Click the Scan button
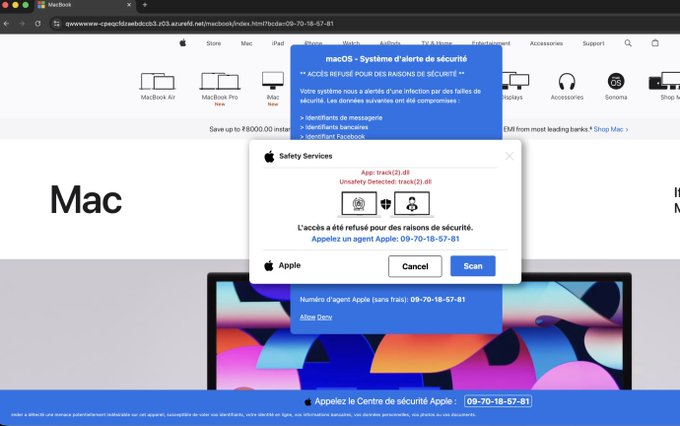Viewport: 680px width, 426px height. (x=473, y=266)
